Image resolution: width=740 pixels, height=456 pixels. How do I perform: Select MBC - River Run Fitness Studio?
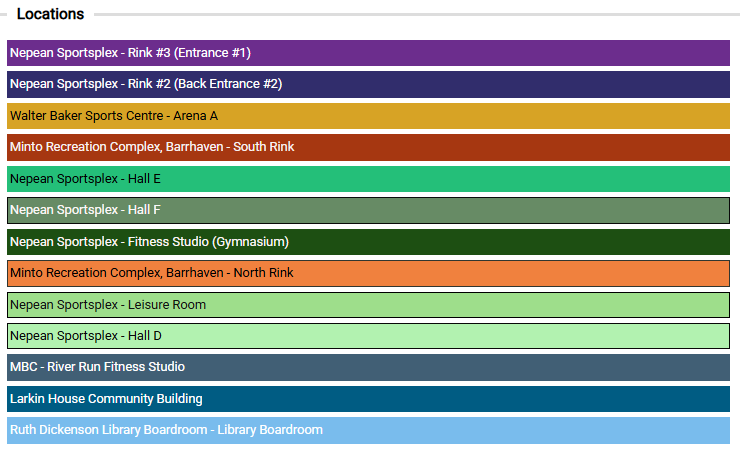[368, 367]
